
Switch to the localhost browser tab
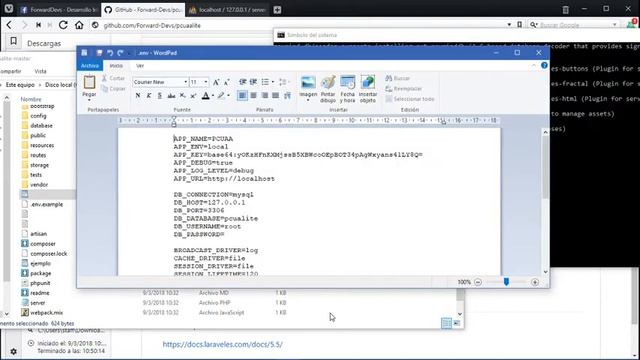(228, 10)
